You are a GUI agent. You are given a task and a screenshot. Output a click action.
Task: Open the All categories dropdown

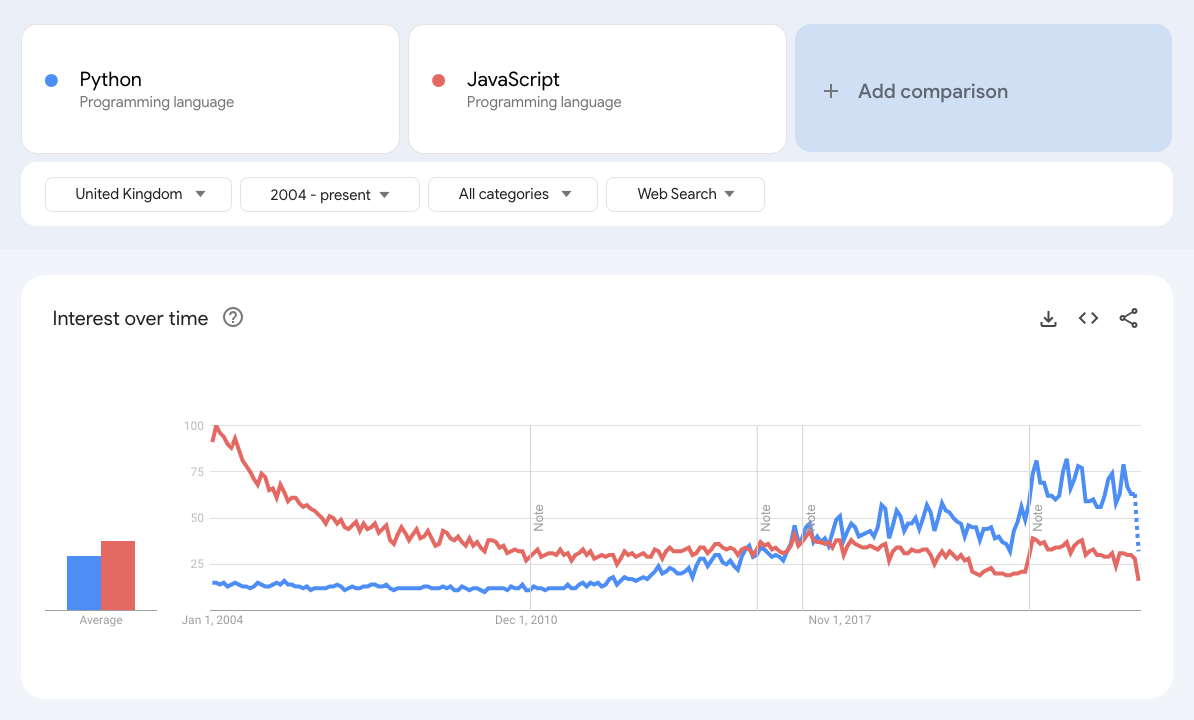[512, 194]
